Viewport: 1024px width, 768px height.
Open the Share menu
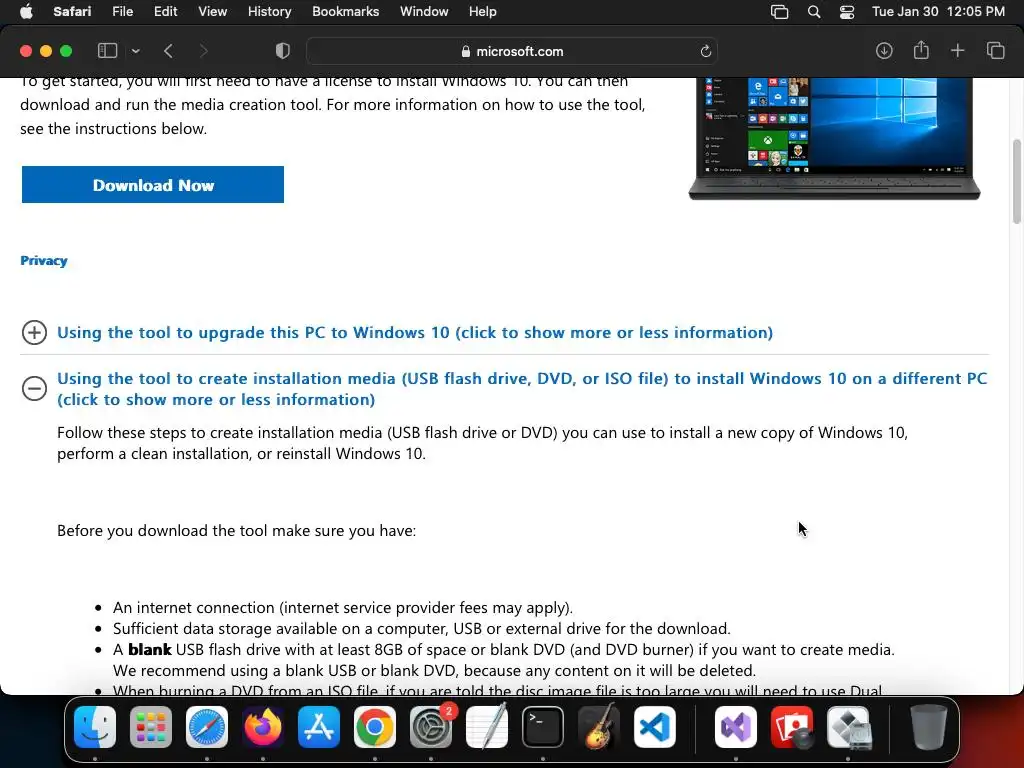point(921,50)
